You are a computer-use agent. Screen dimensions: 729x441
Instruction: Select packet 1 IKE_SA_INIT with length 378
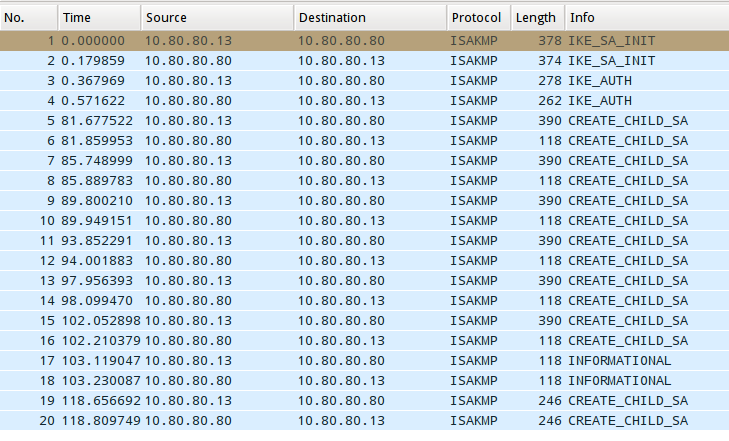[x=364, y=41]
